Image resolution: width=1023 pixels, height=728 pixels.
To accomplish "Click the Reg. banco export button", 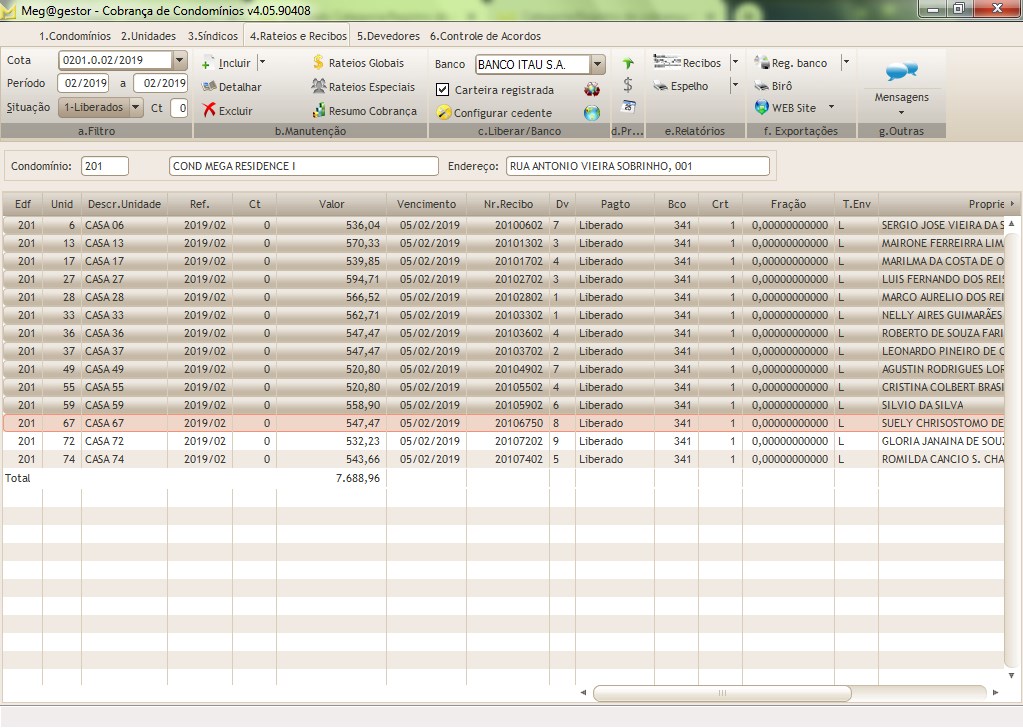I will click(798, 63).
